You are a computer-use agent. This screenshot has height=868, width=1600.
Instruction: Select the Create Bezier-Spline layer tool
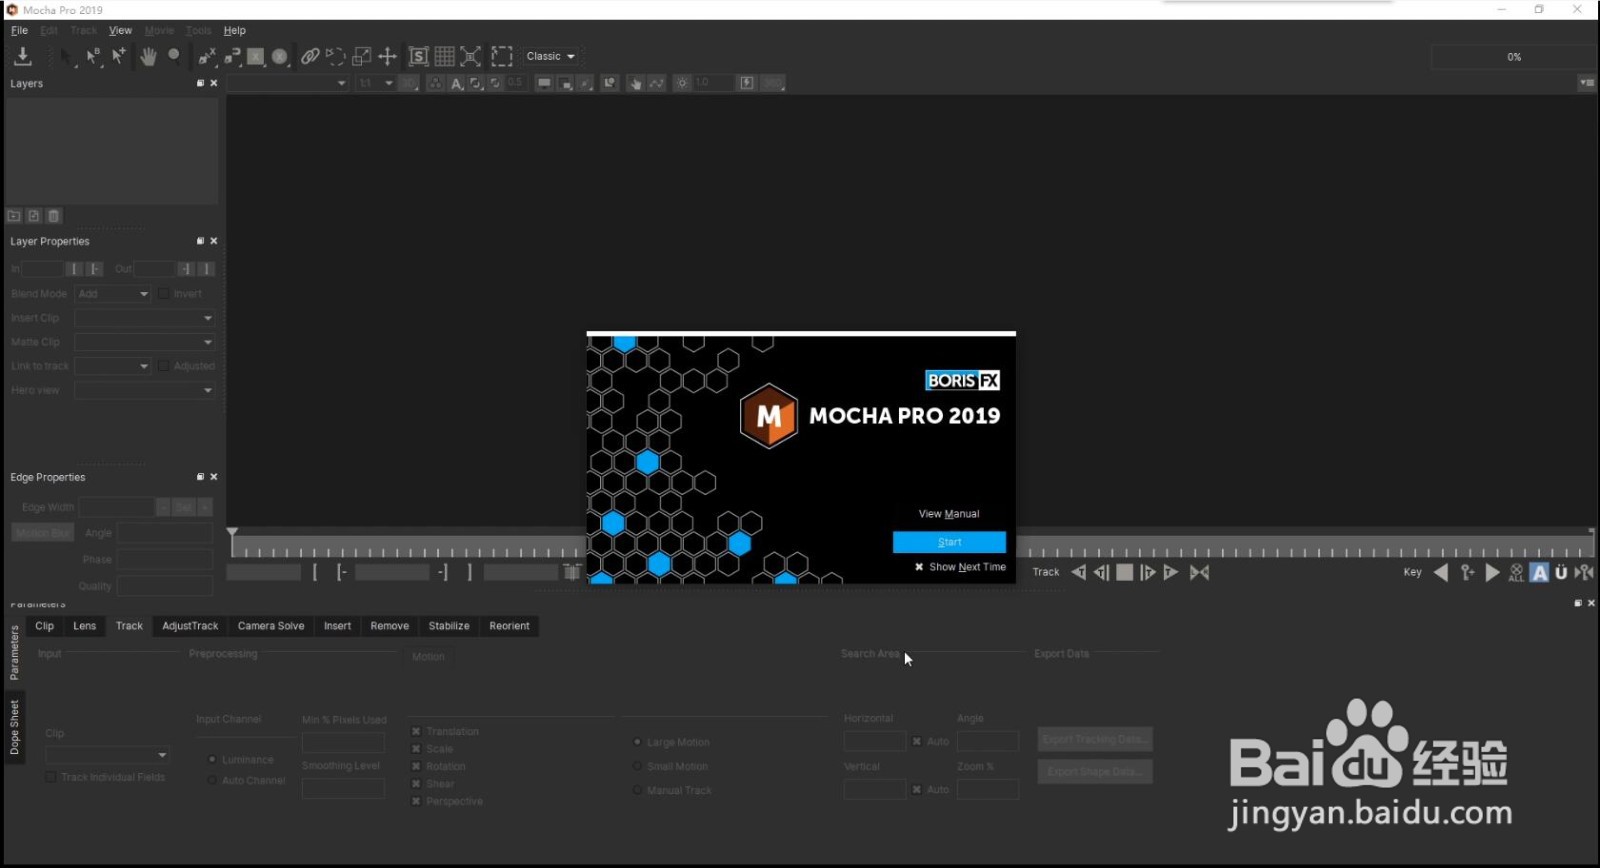coord(232,56)
